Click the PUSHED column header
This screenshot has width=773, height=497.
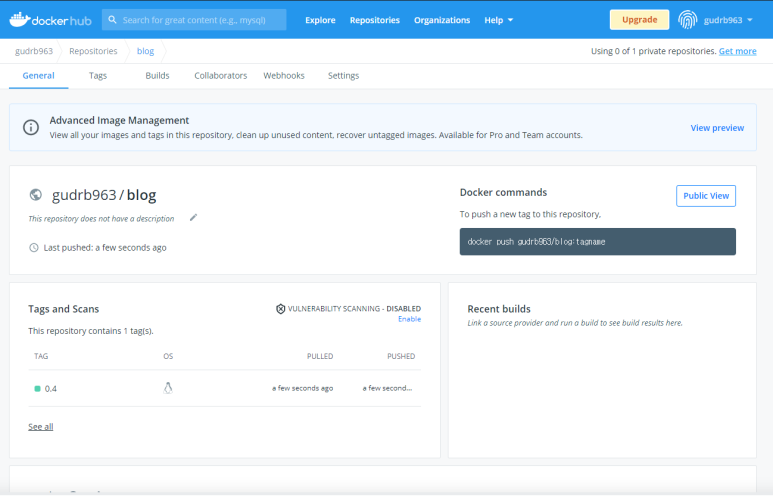pyautogui.click(x=401, y=356)
